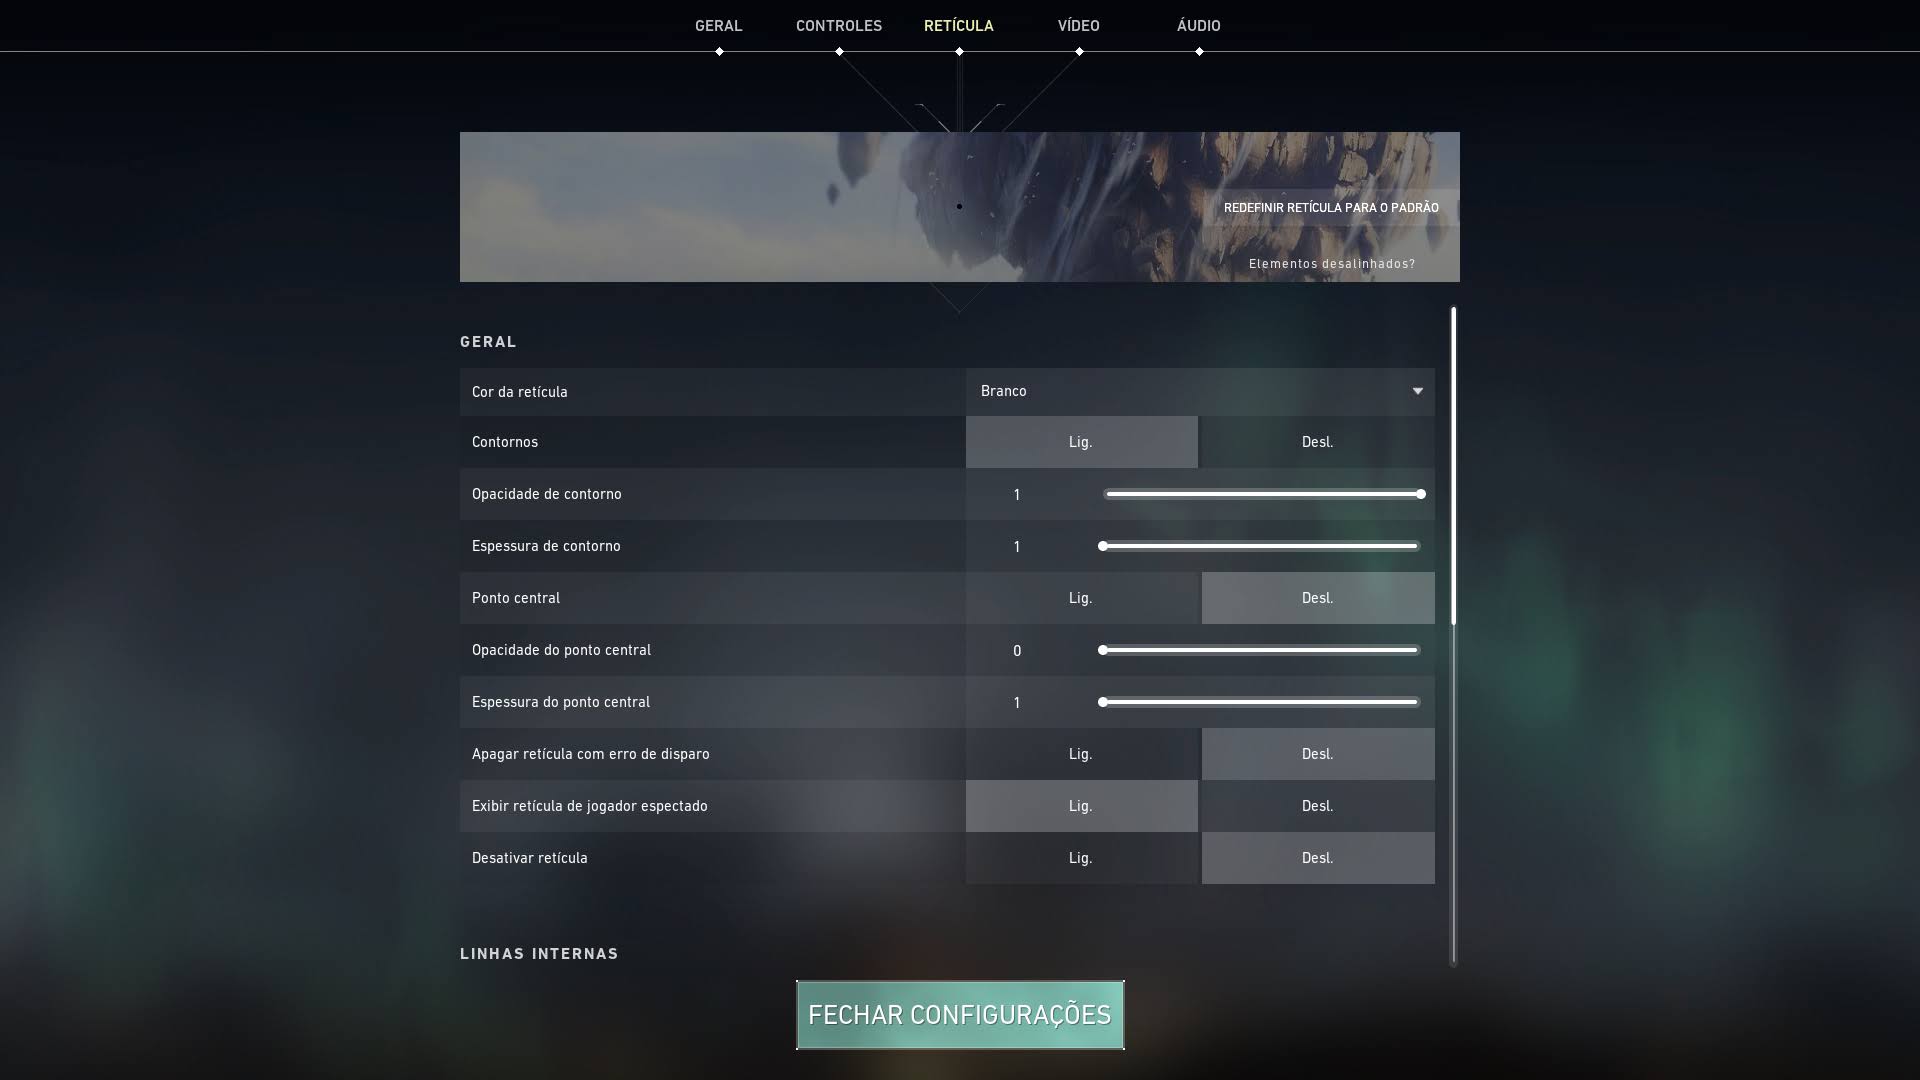Enable Apagar retícula com erro de disparo
The width and height of the screenshot is (1920, 1080).
click(1081, 753)
